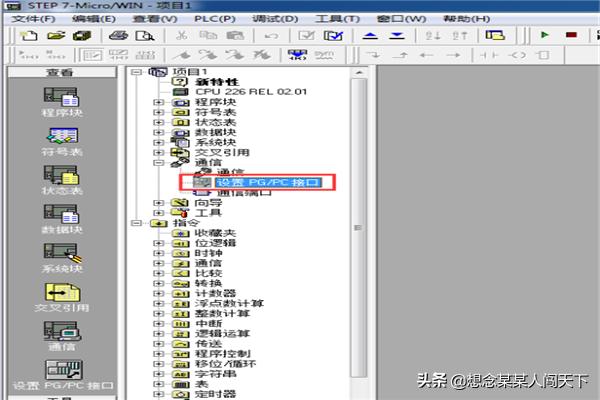Select the 程序控制 instruction folder
This screenshot has width=600, height=400.
pyautogui.click(x=223, y=354)
